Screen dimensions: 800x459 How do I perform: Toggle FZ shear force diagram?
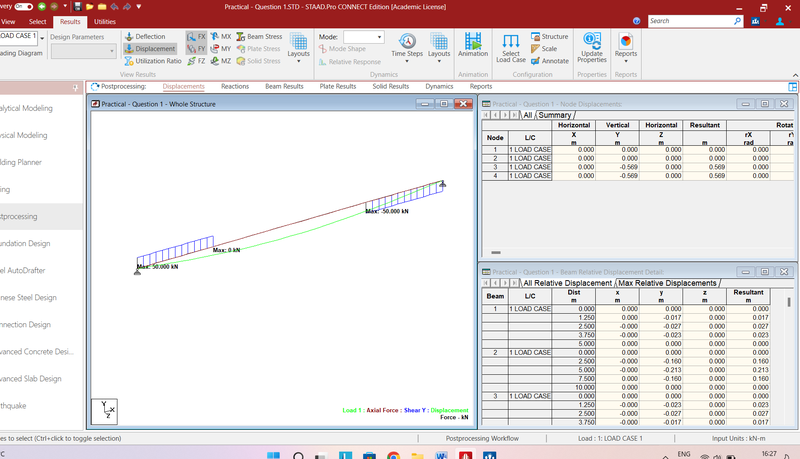point(196,61)
